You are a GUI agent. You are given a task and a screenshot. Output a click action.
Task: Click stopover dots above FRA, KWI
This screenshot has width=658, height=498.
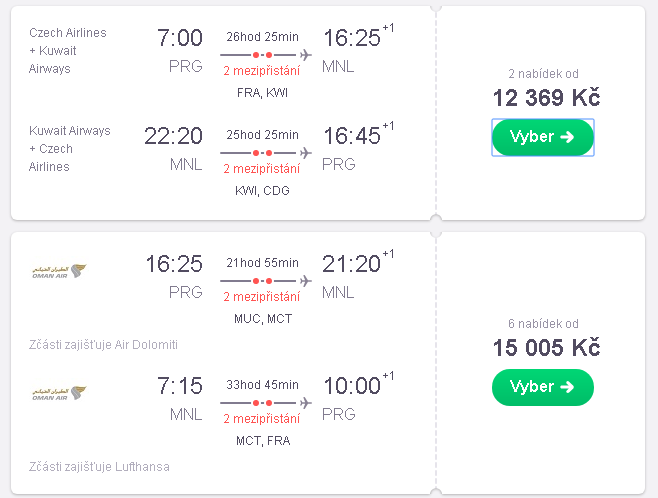262,55
